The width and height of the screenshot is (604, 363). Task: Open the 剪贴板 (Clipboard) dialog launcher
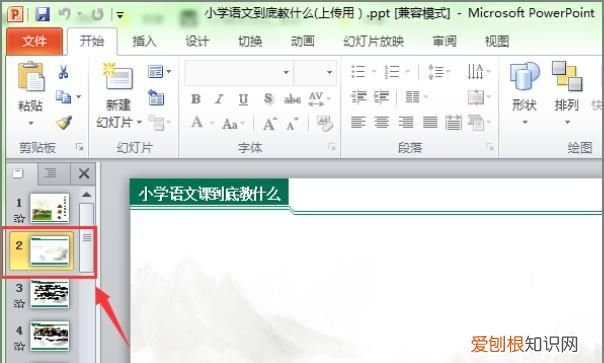tap(80, 147)
